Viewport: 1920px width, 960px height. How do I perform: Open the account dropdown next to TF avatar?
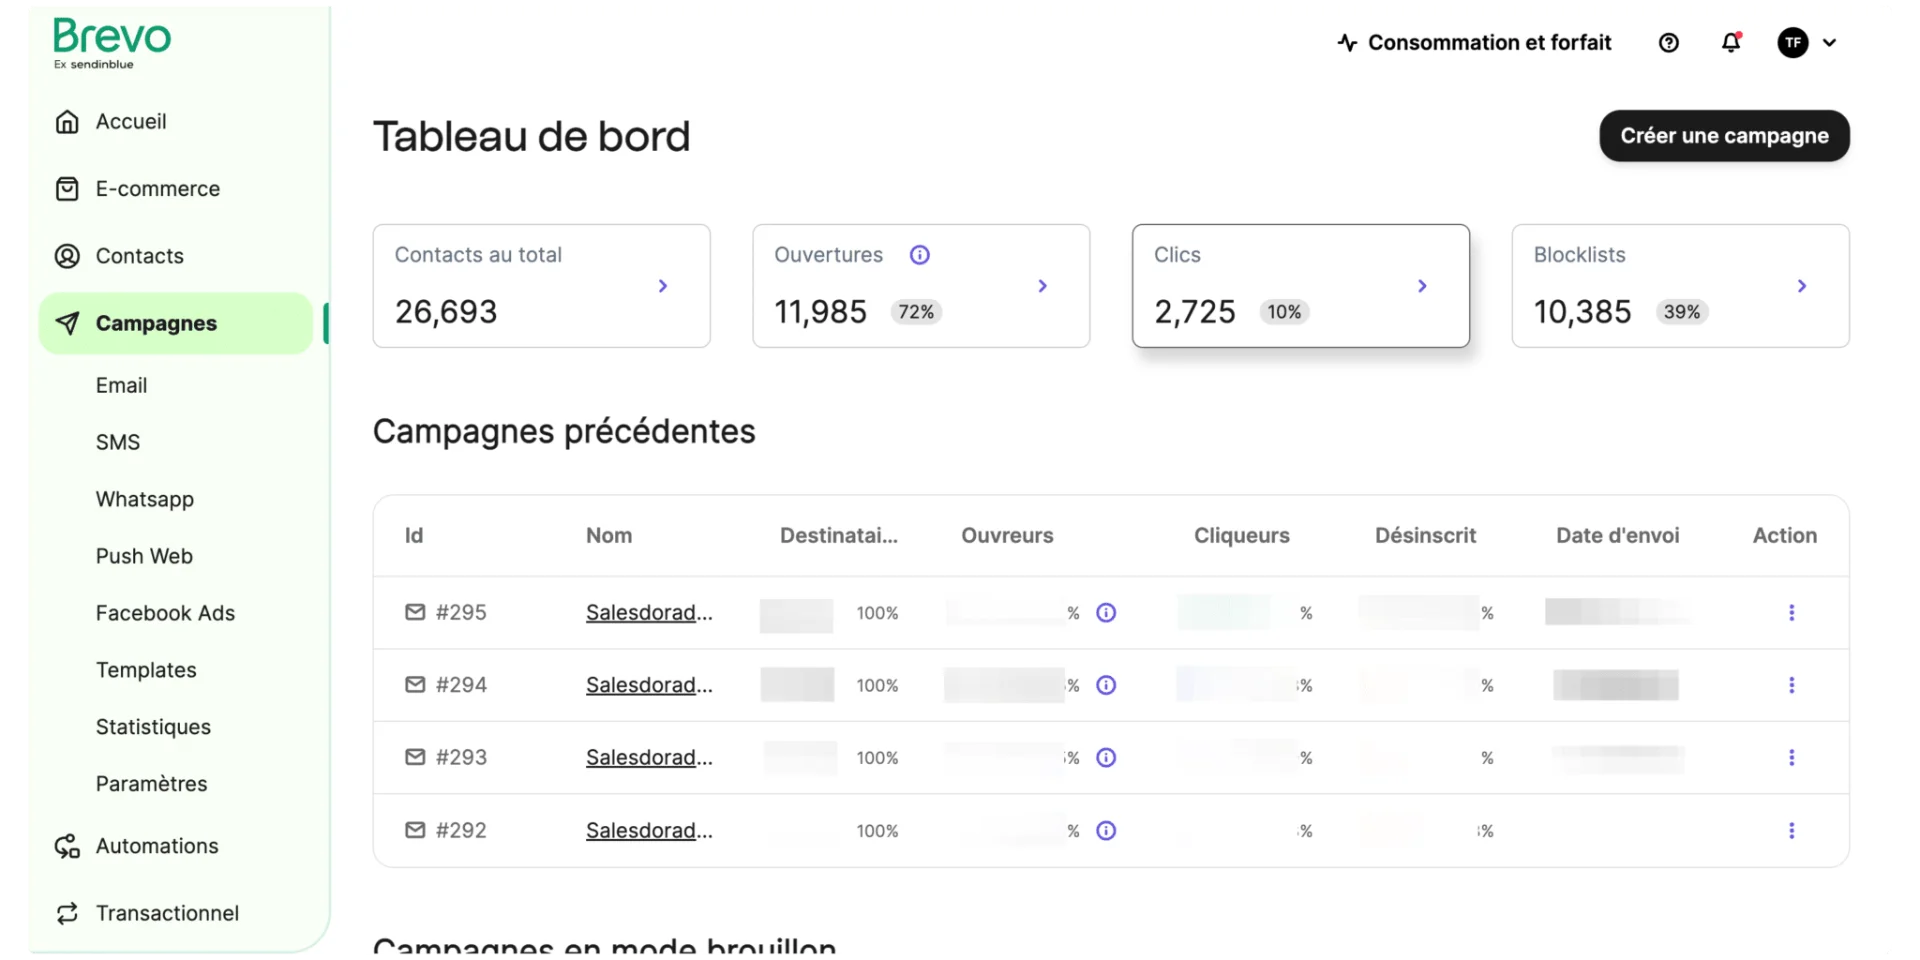tap(1831, 43)
